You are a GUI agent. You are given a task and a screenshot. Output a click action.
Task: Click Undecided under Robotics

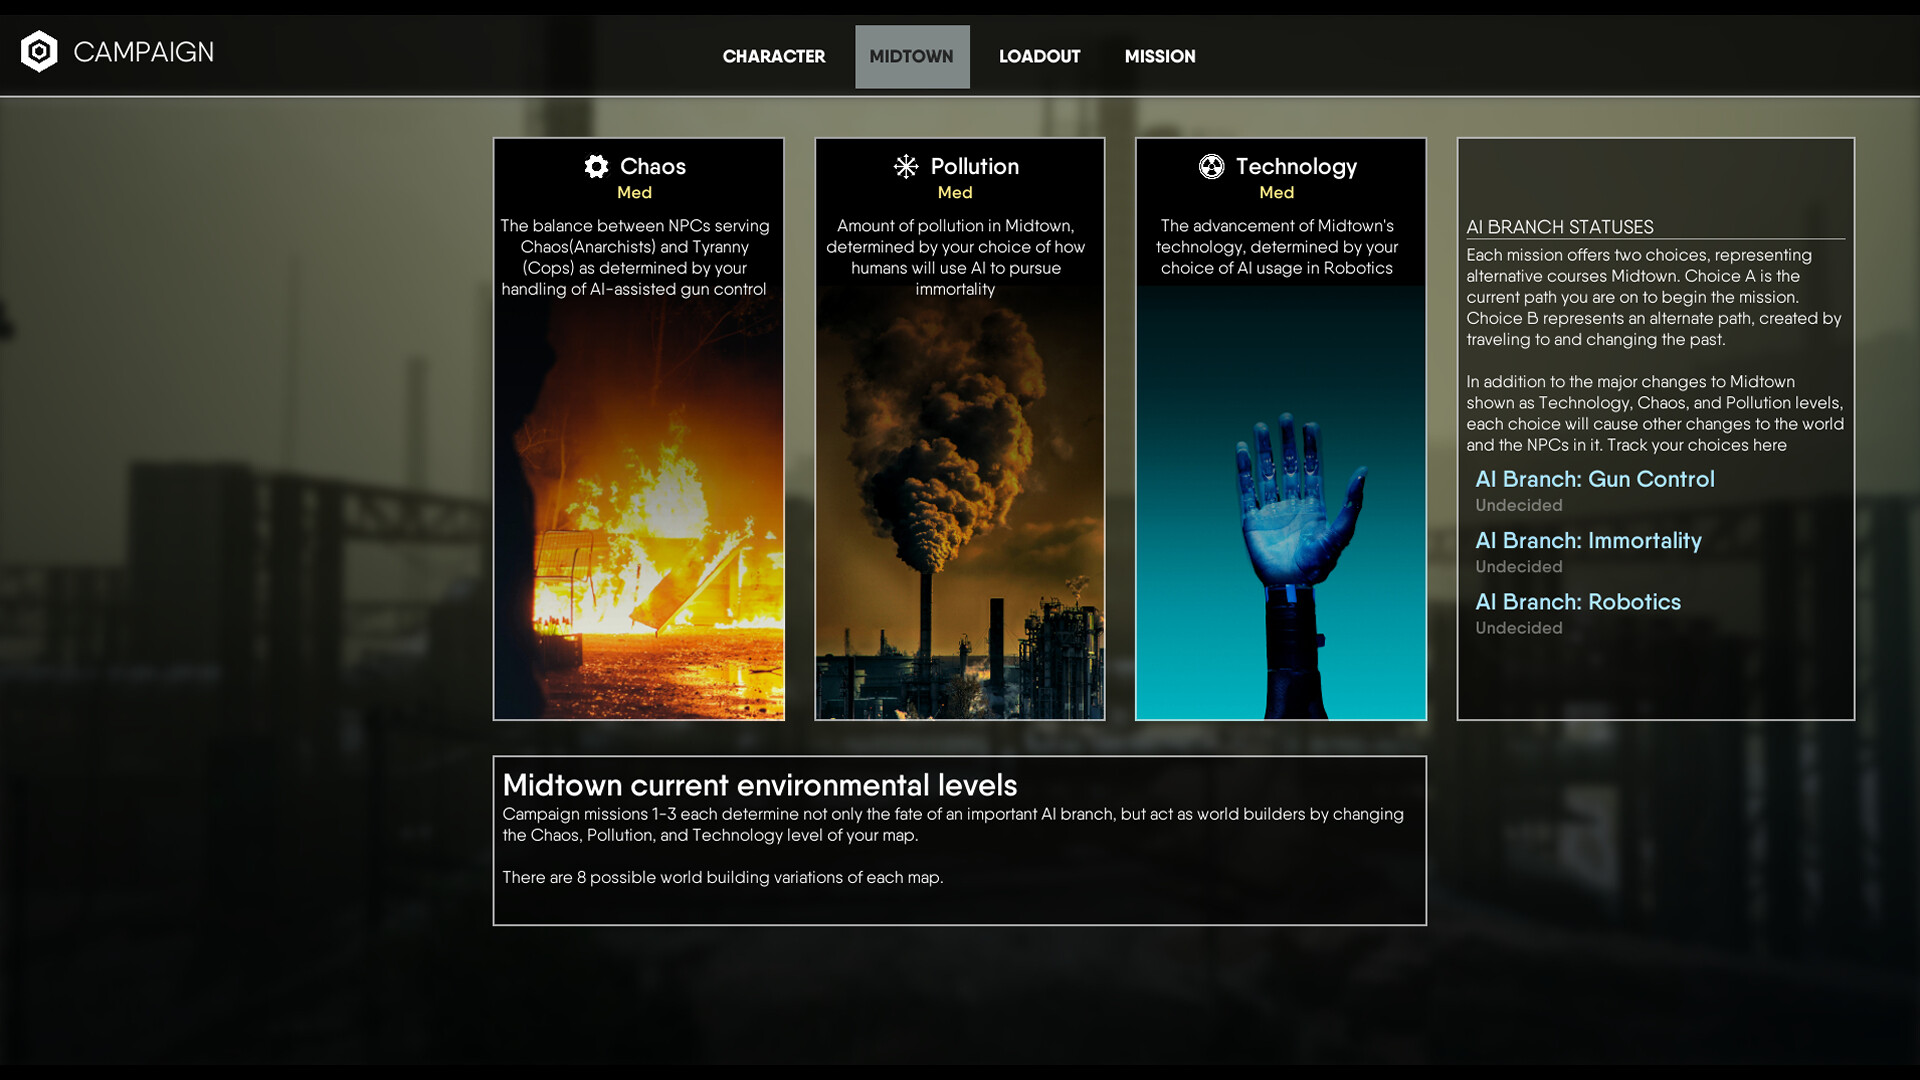1518,628
